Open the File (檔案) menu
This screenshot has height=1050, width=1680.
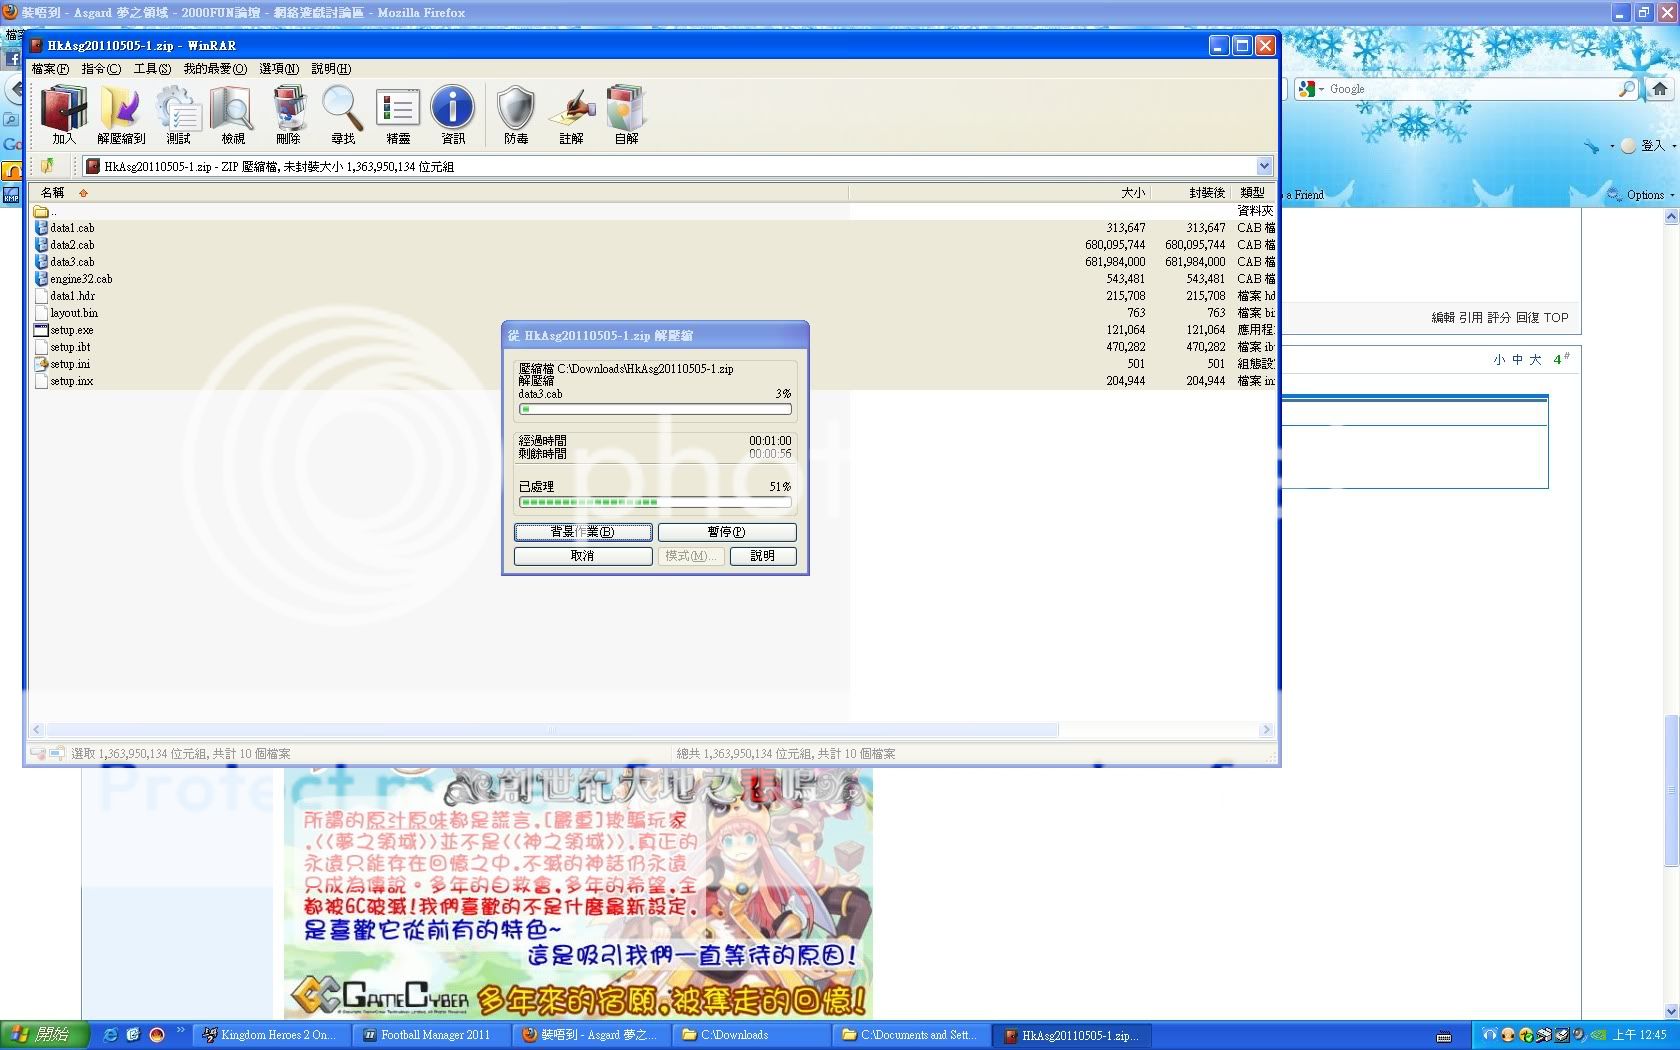pos(50,69)
